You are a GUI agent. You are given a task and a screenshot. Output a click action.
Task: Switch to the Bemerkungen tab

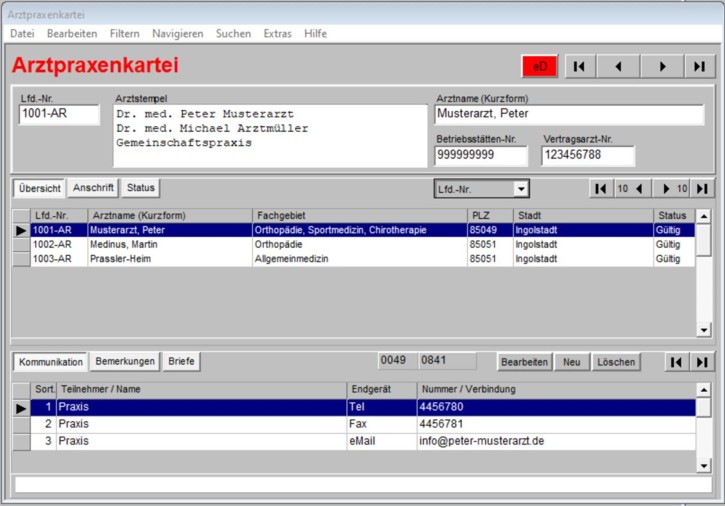125,361
